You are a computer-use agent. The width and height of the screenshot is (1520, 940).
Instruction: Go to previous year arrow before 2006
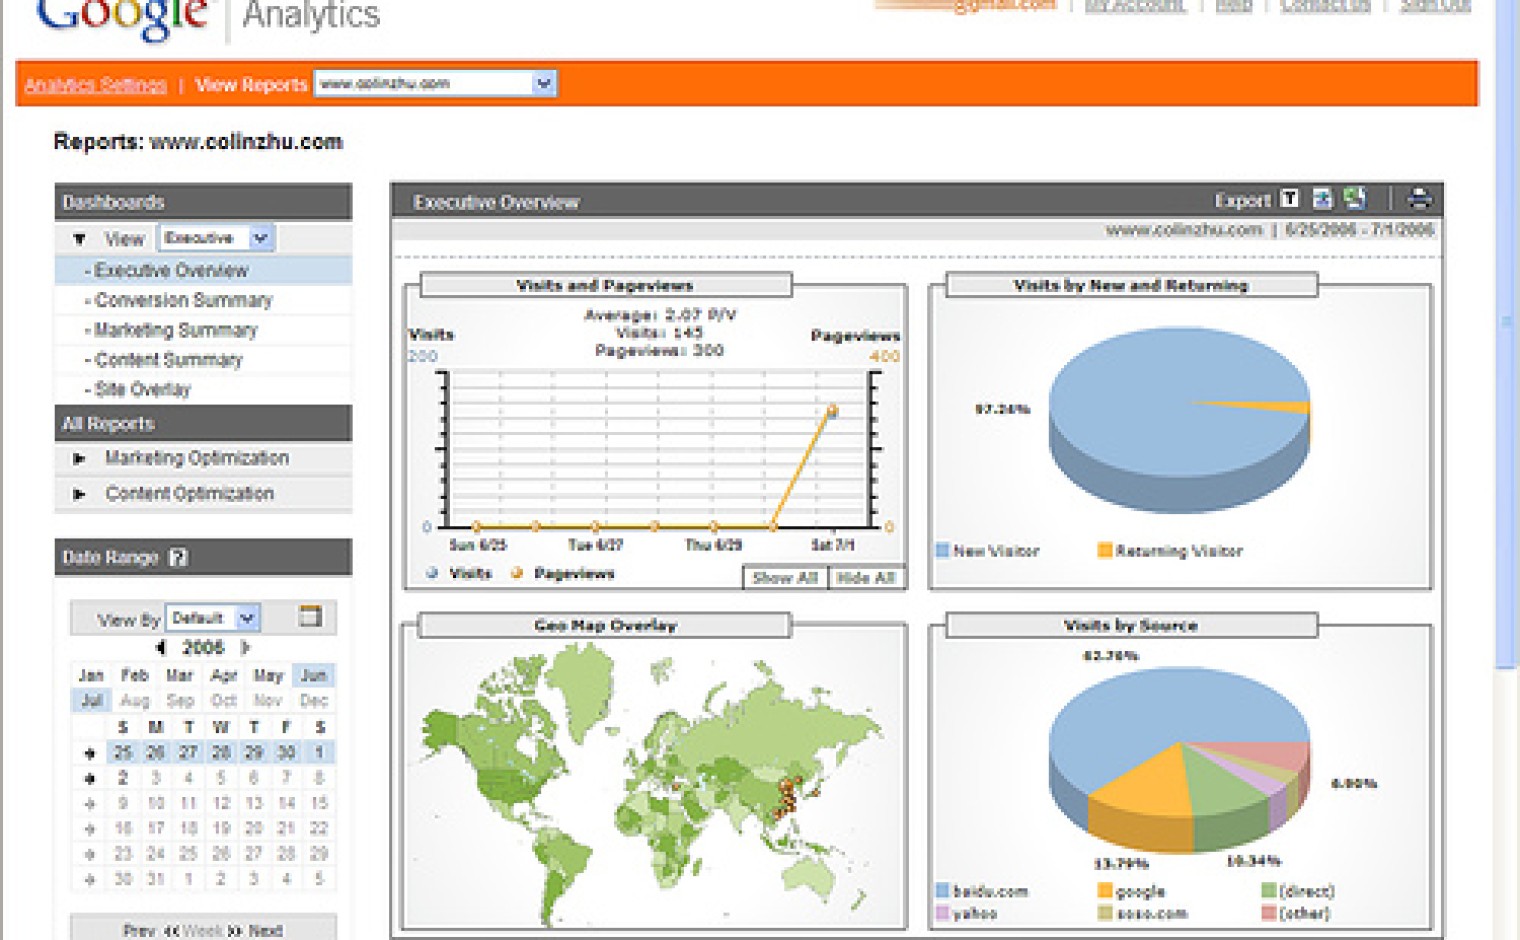(x=160, y=647)
